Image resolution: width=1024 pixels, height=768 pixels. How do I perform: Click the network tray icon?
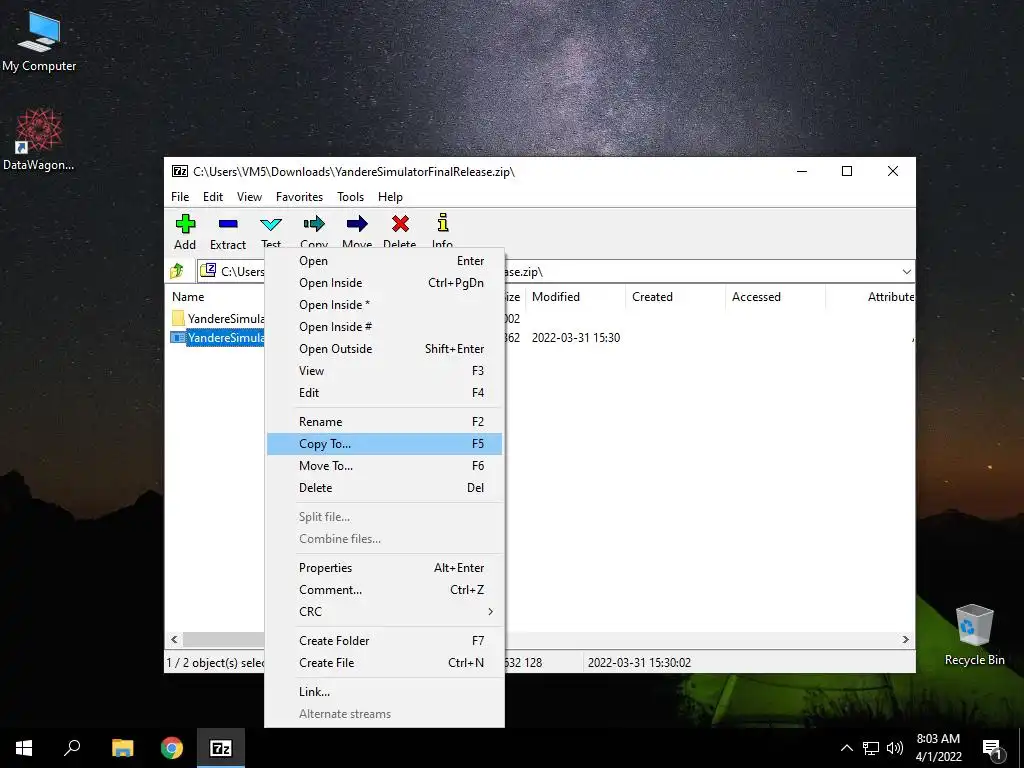coord(871,748)
